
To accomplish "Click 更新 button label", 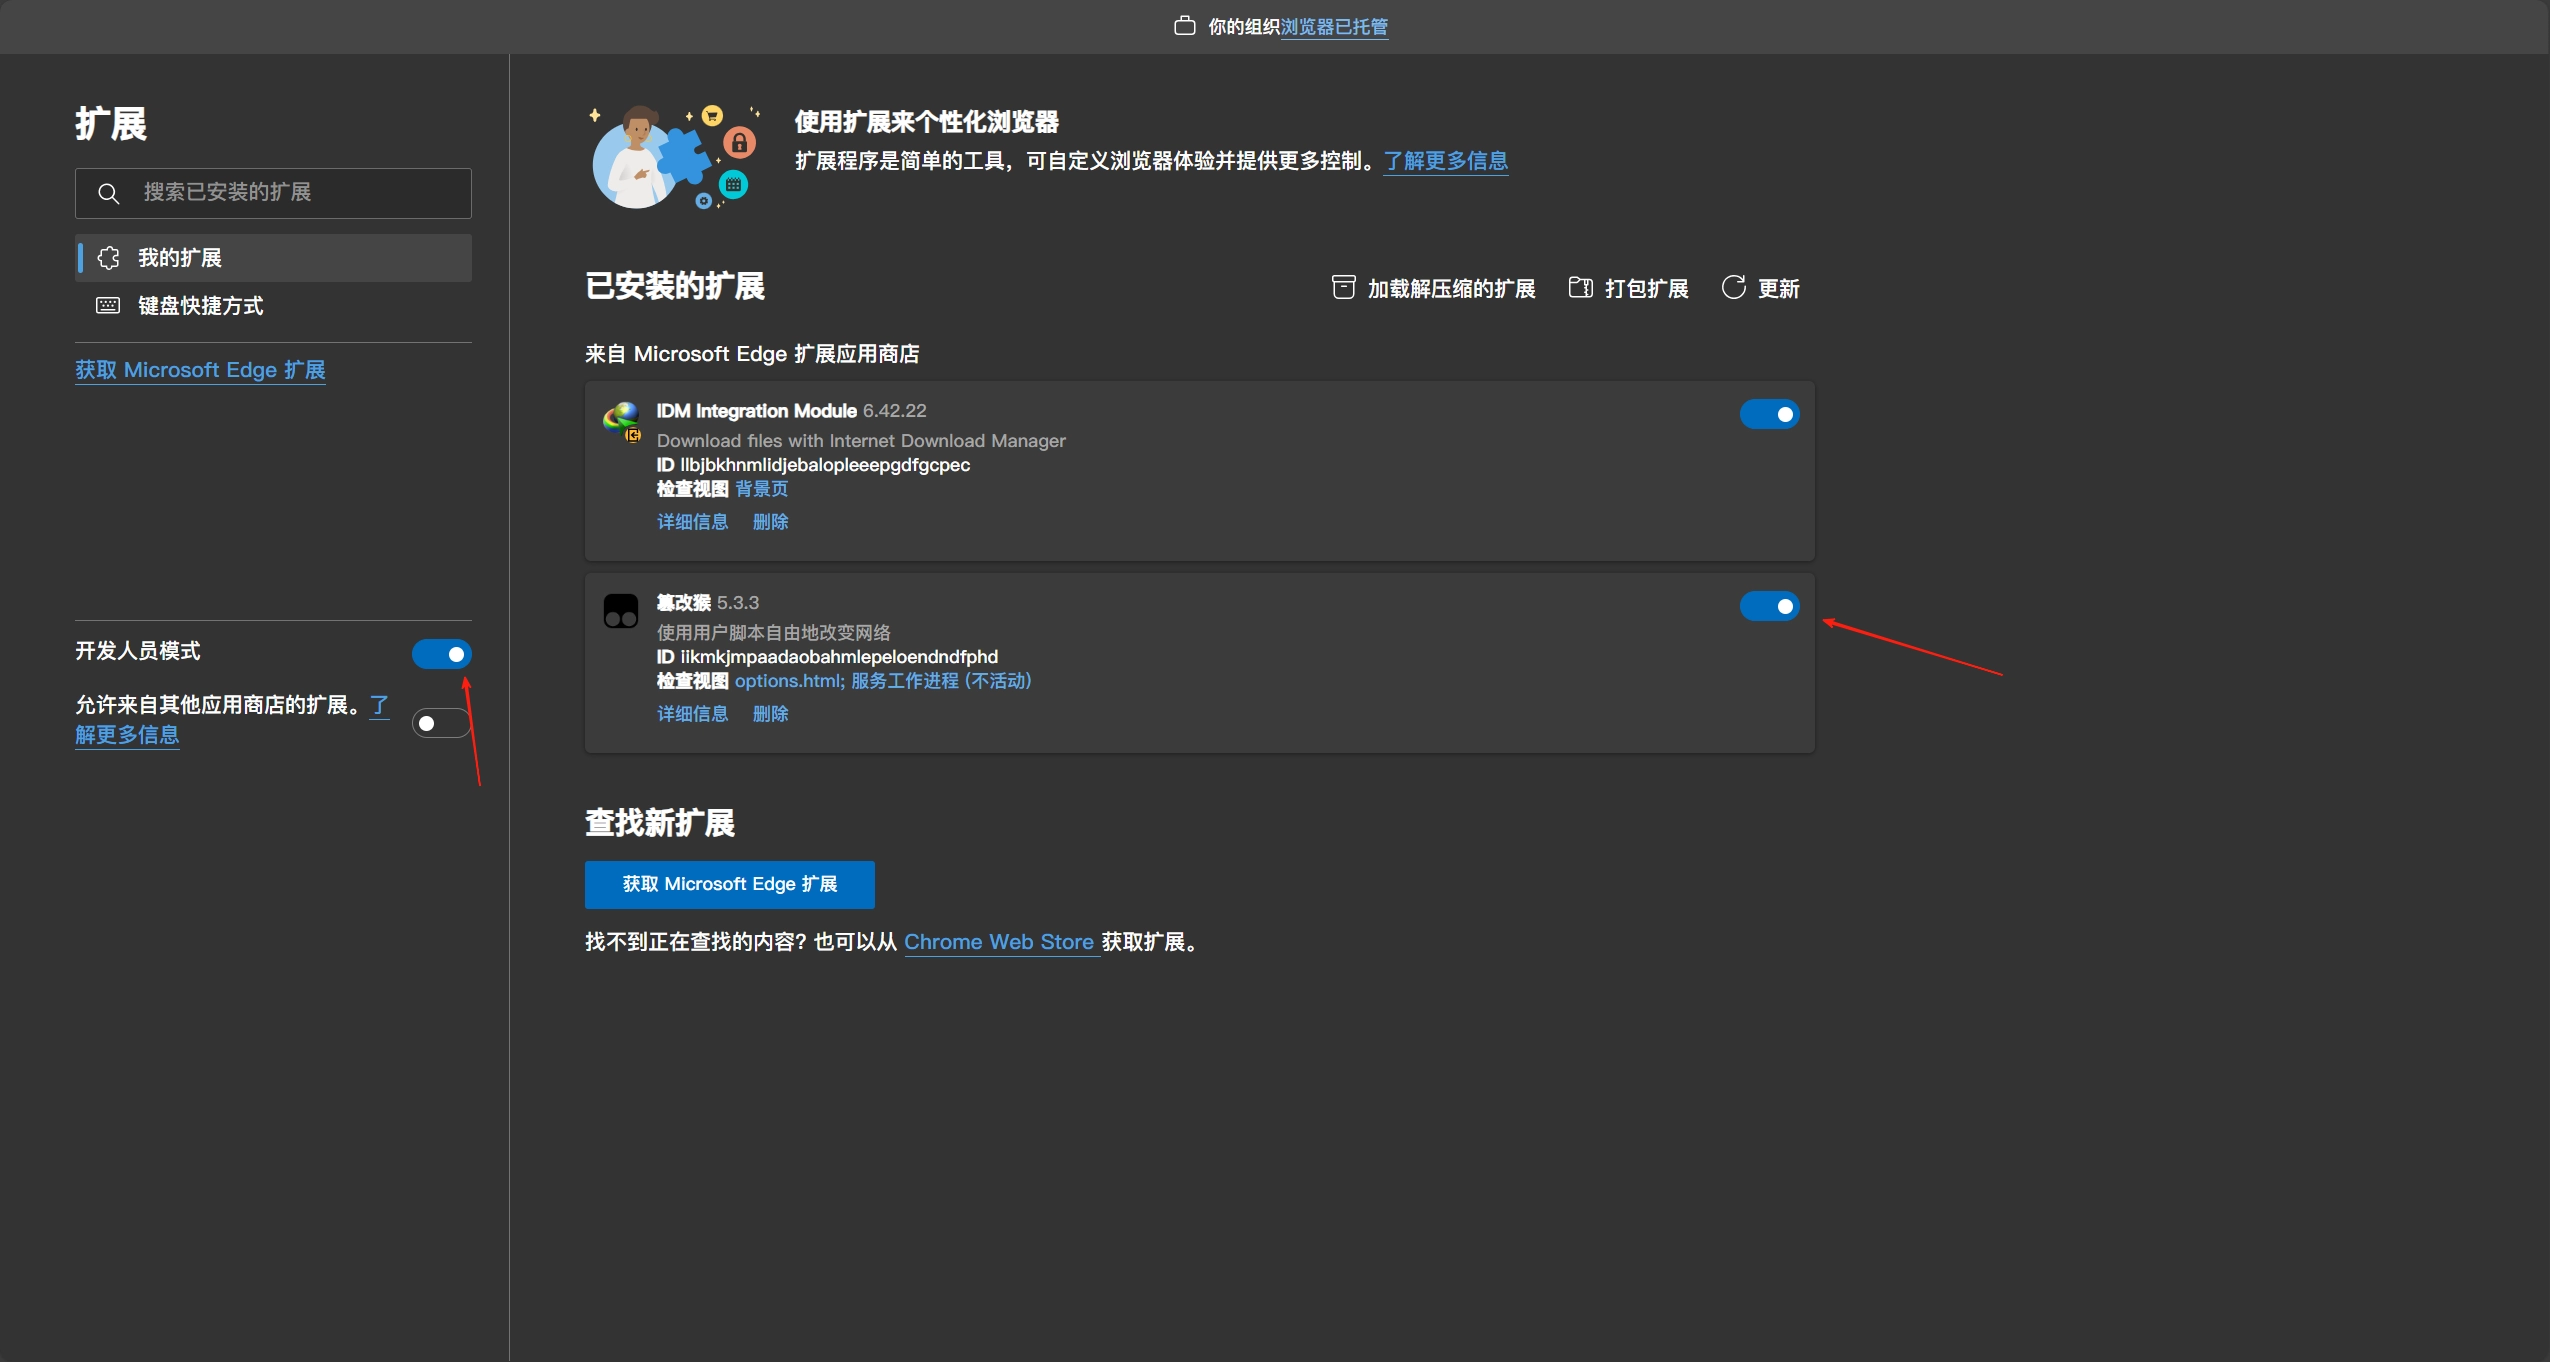I will pyautogui.click(x=1778, y=289).
